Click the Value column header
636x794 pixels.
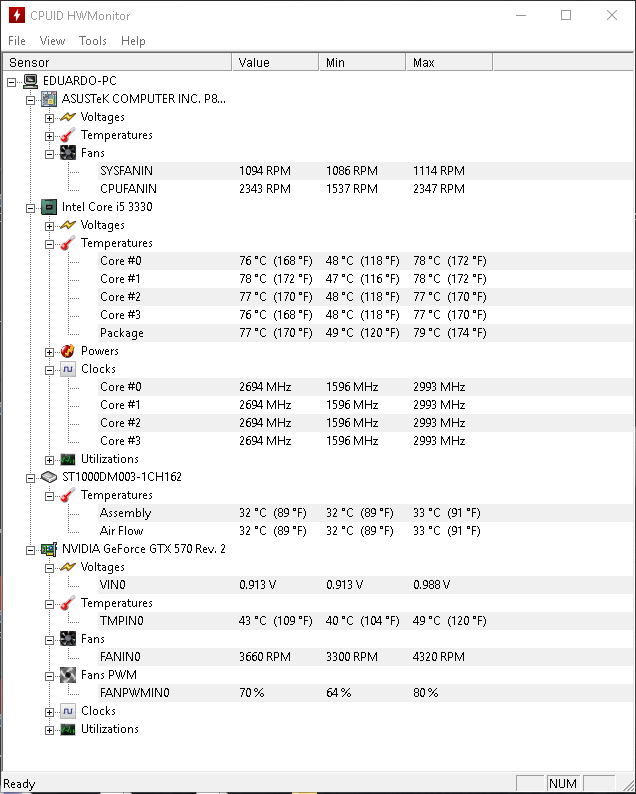(x=275, y=62)
